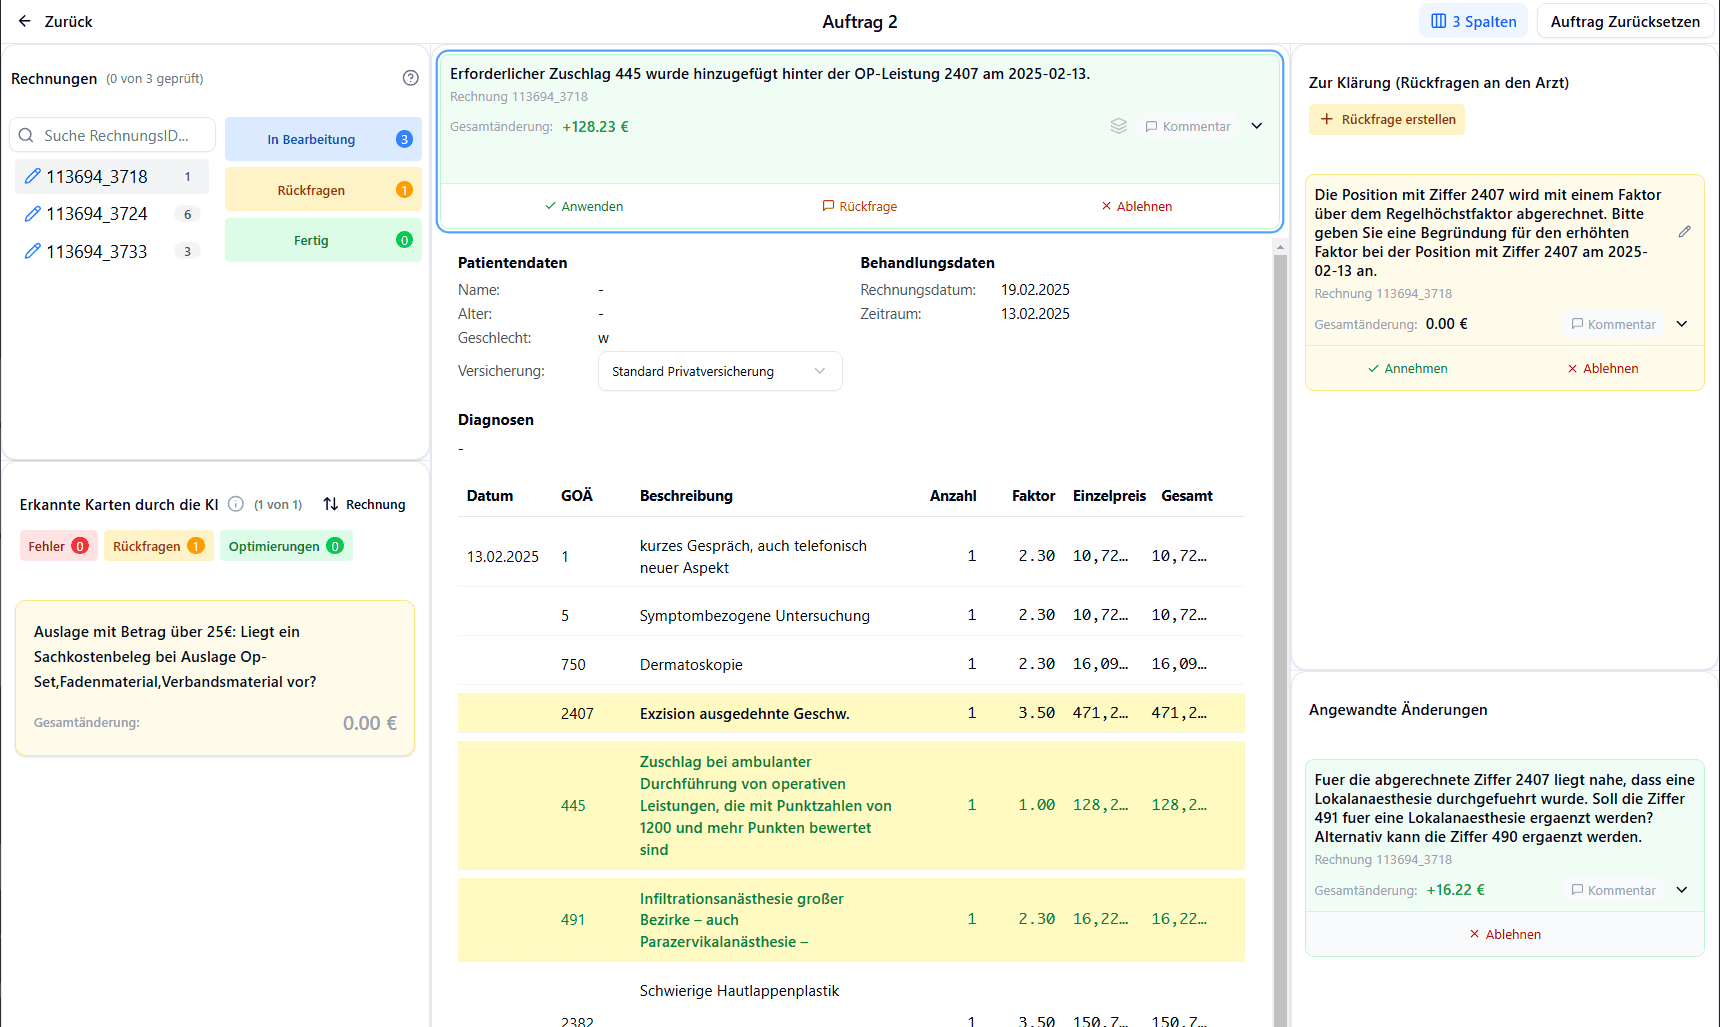
Task: Toggle the Fehler filter chip
Action: (58, 546)
